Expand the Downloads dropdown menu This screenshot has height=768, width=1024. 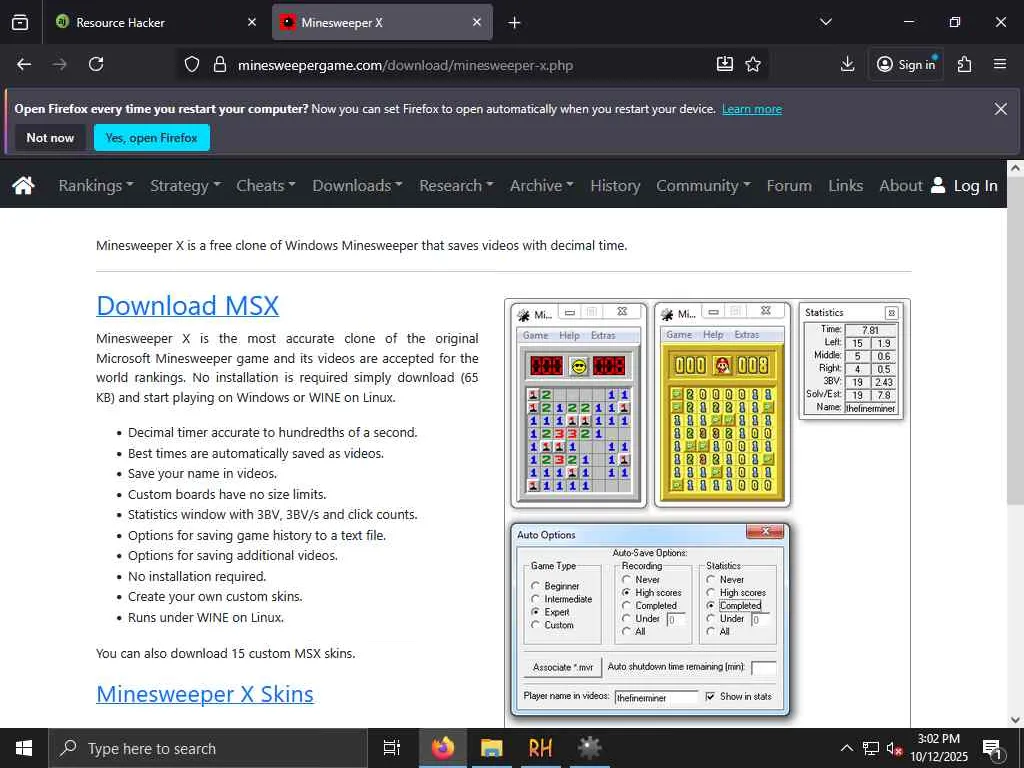(x=357, y=185)
